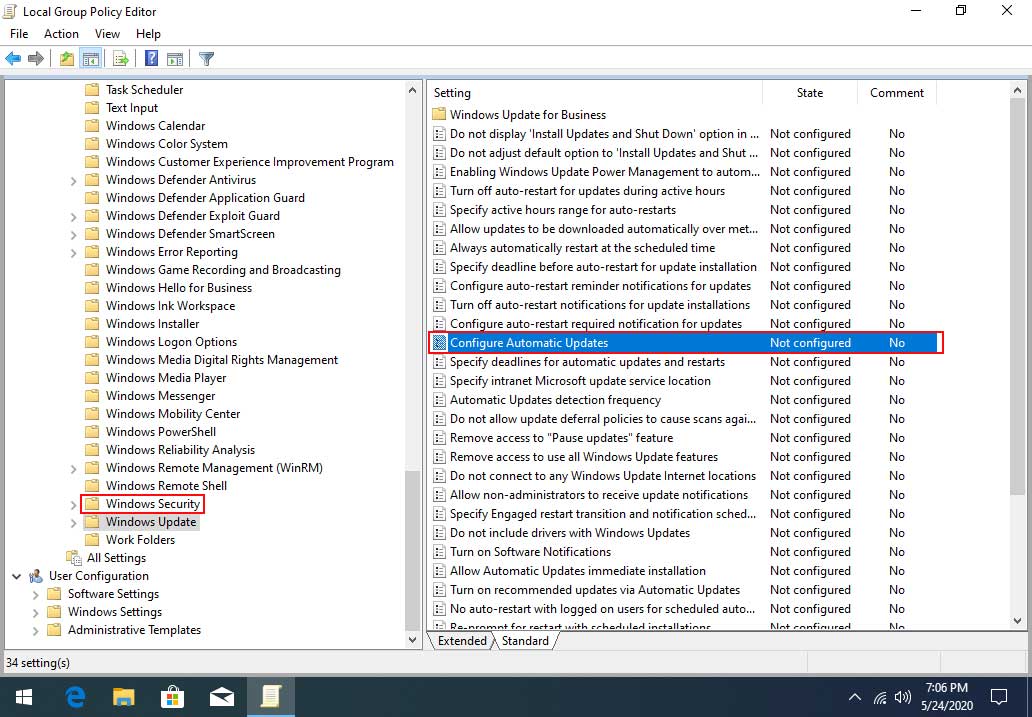Open the Help menu

(x=148, y=34)
